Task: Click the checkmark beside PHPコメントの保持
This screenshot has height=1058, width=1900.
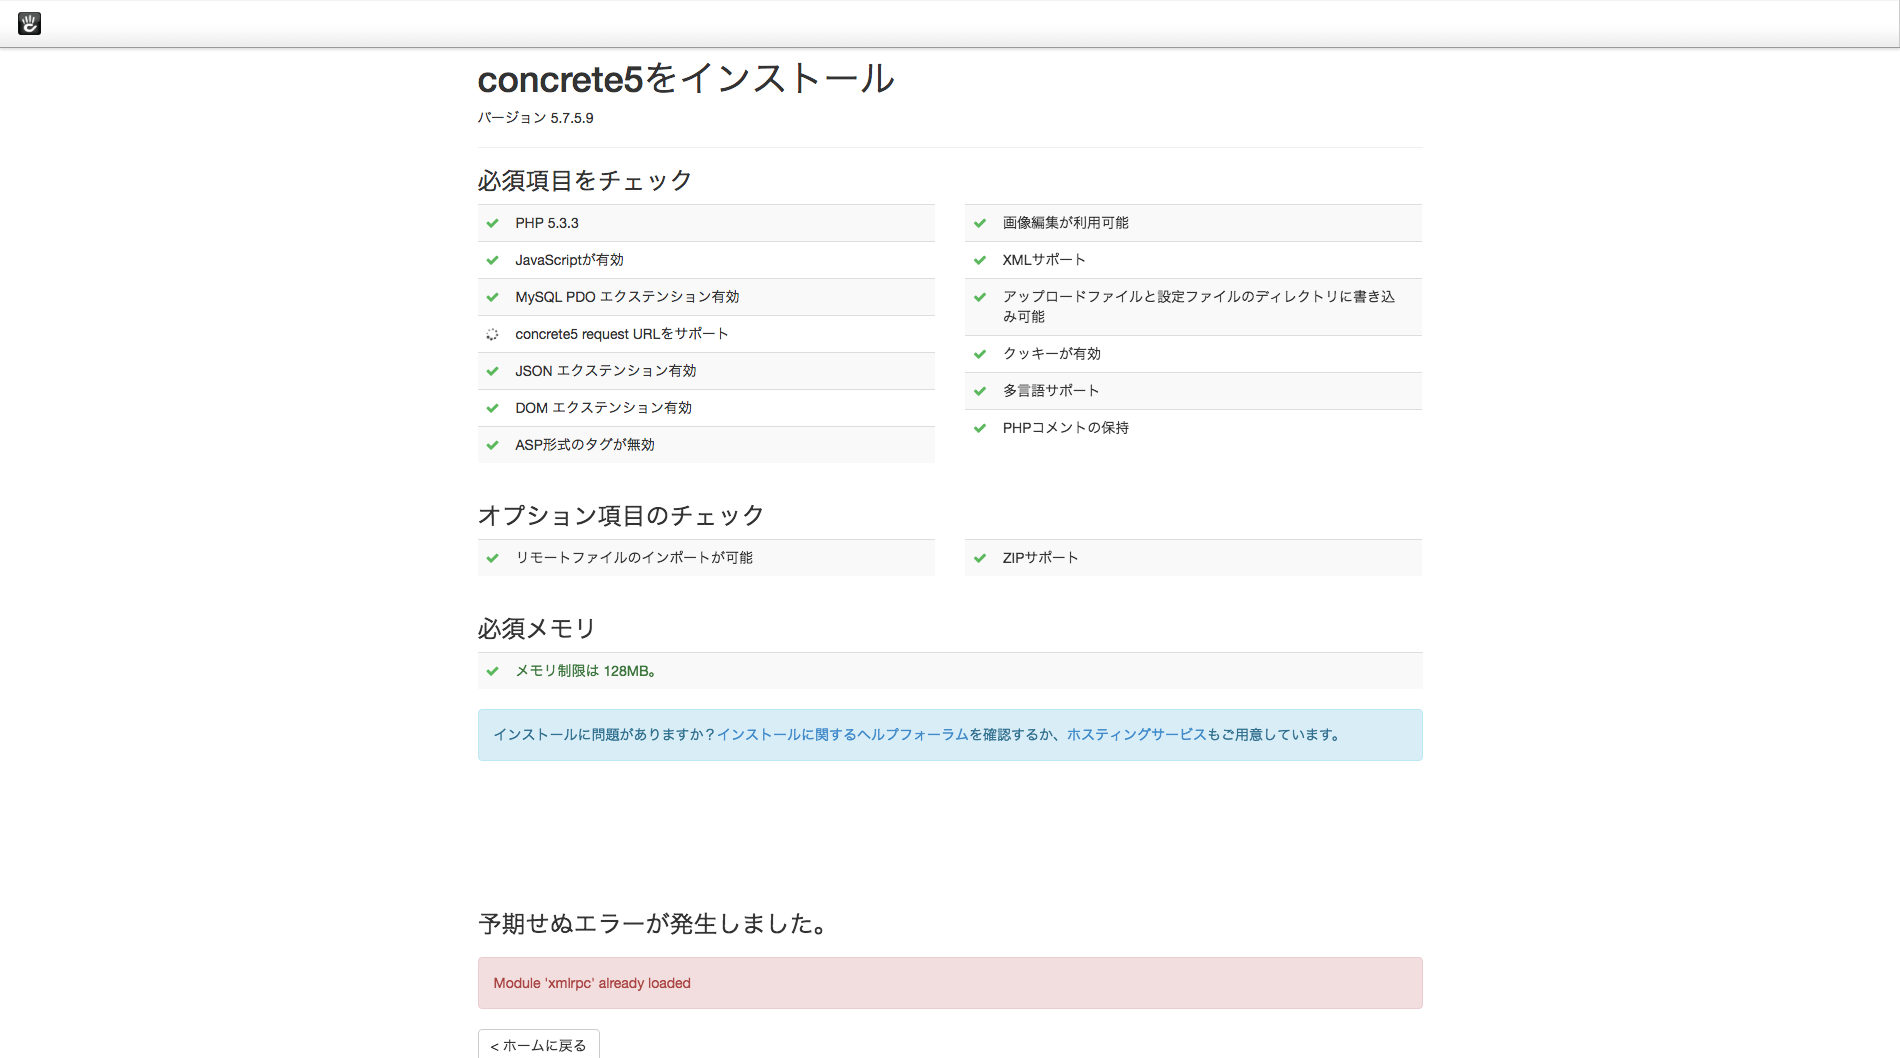Action: click(980, 428)
